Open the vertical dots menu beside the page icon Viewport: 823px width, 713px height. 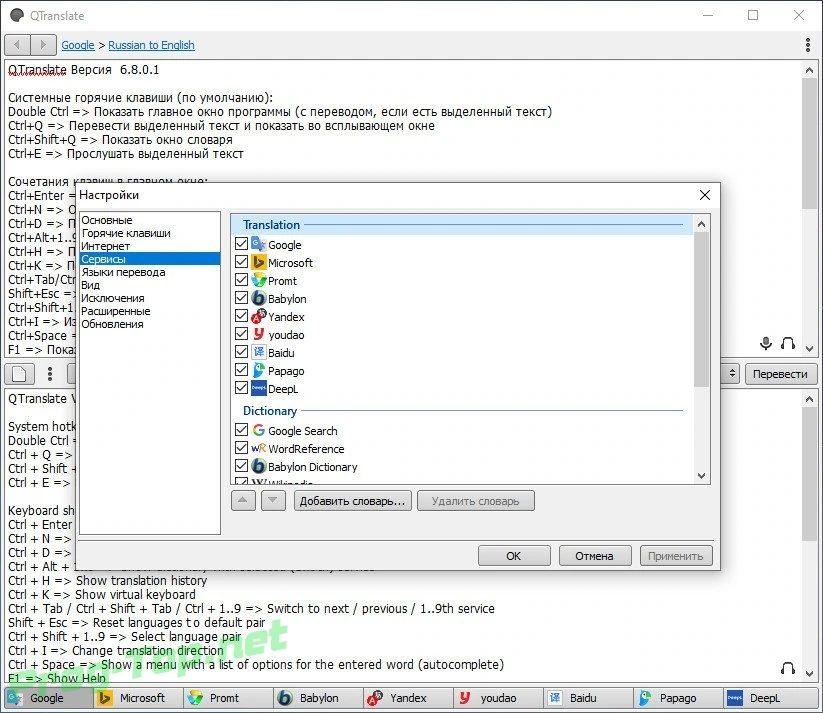(x=50, y=374)
